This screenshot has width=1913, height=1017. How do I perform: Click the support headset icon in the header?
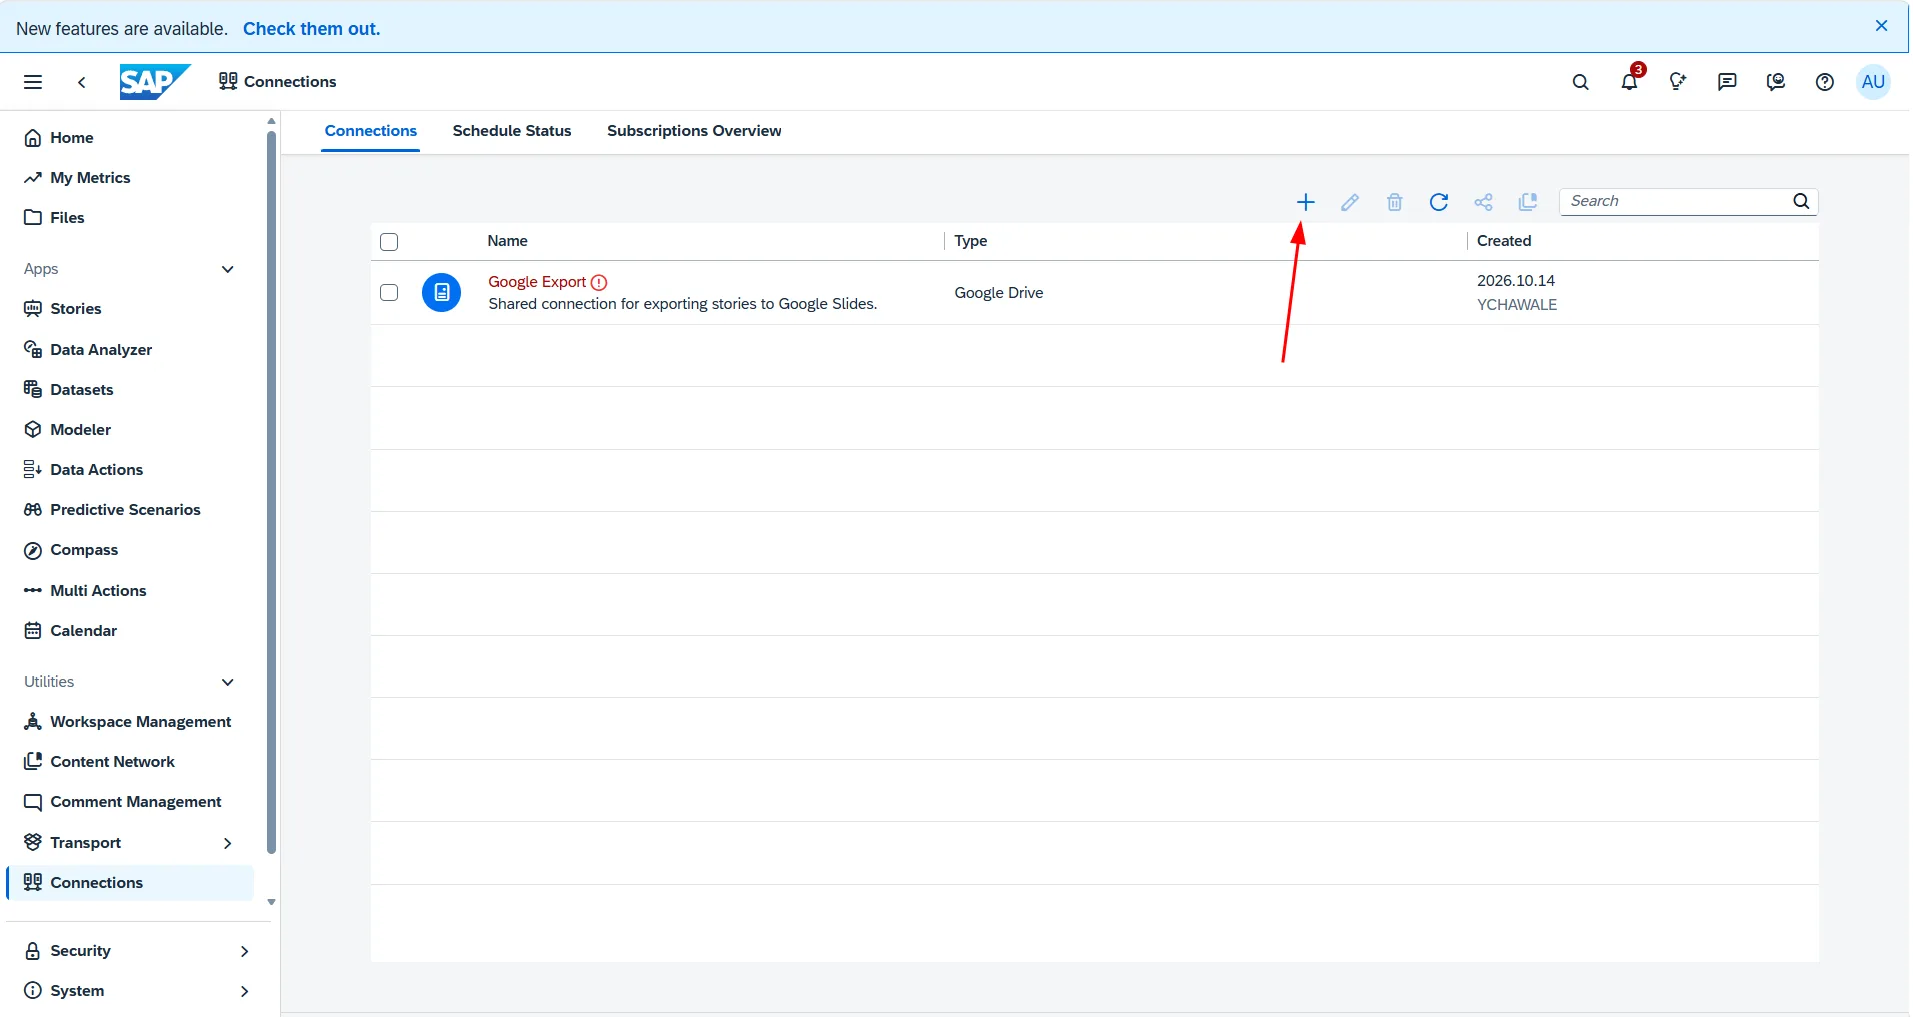(1776, 82)
